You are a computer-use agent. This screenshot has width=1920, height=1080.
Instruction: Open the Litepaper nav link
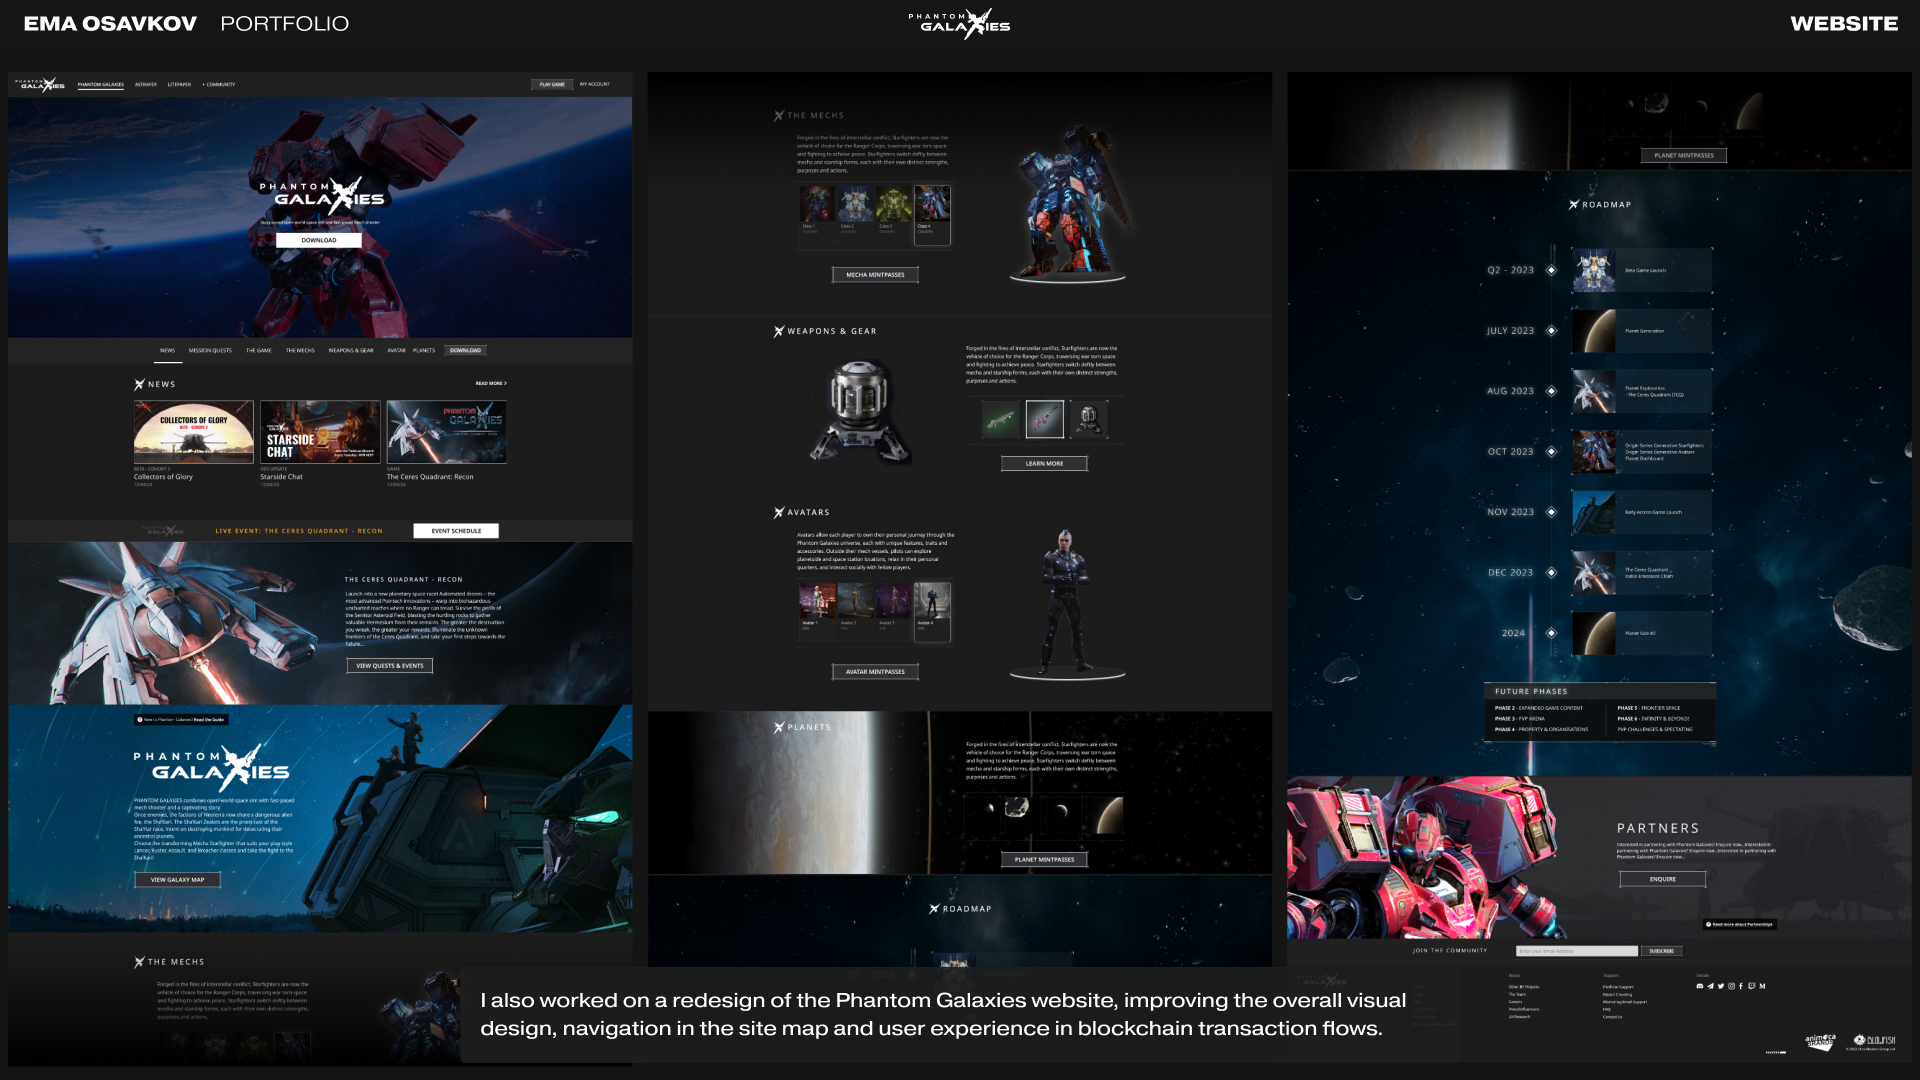(x=179, y=85)
